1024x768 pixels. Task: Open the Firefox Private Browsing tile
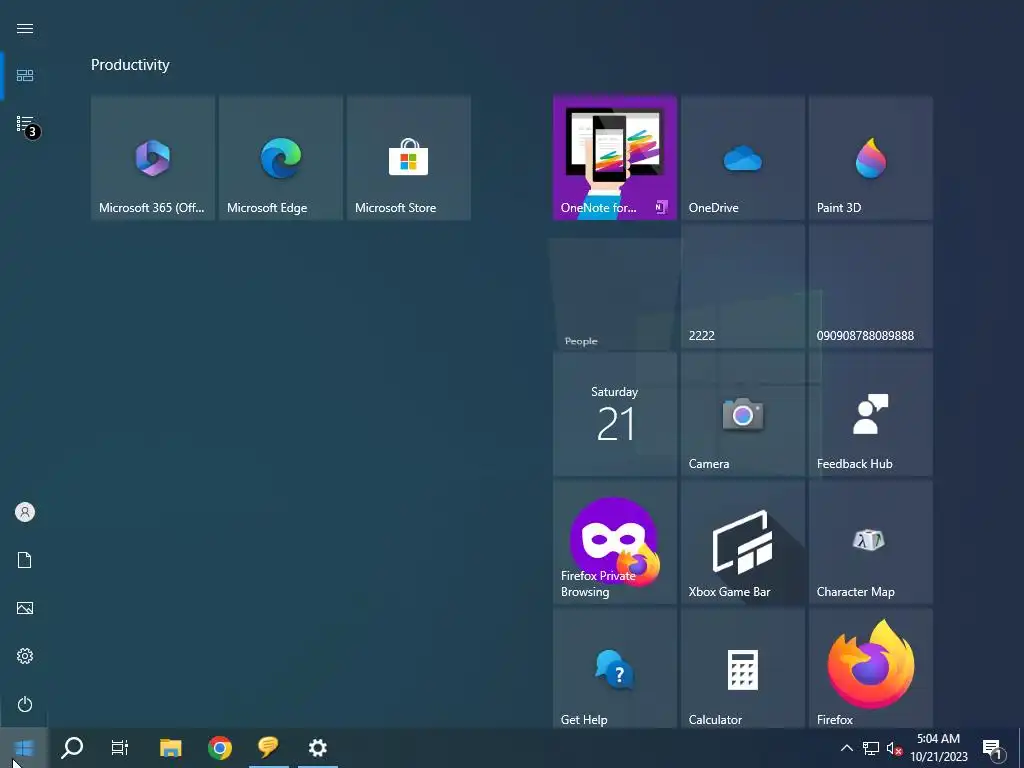click(615, 541)
